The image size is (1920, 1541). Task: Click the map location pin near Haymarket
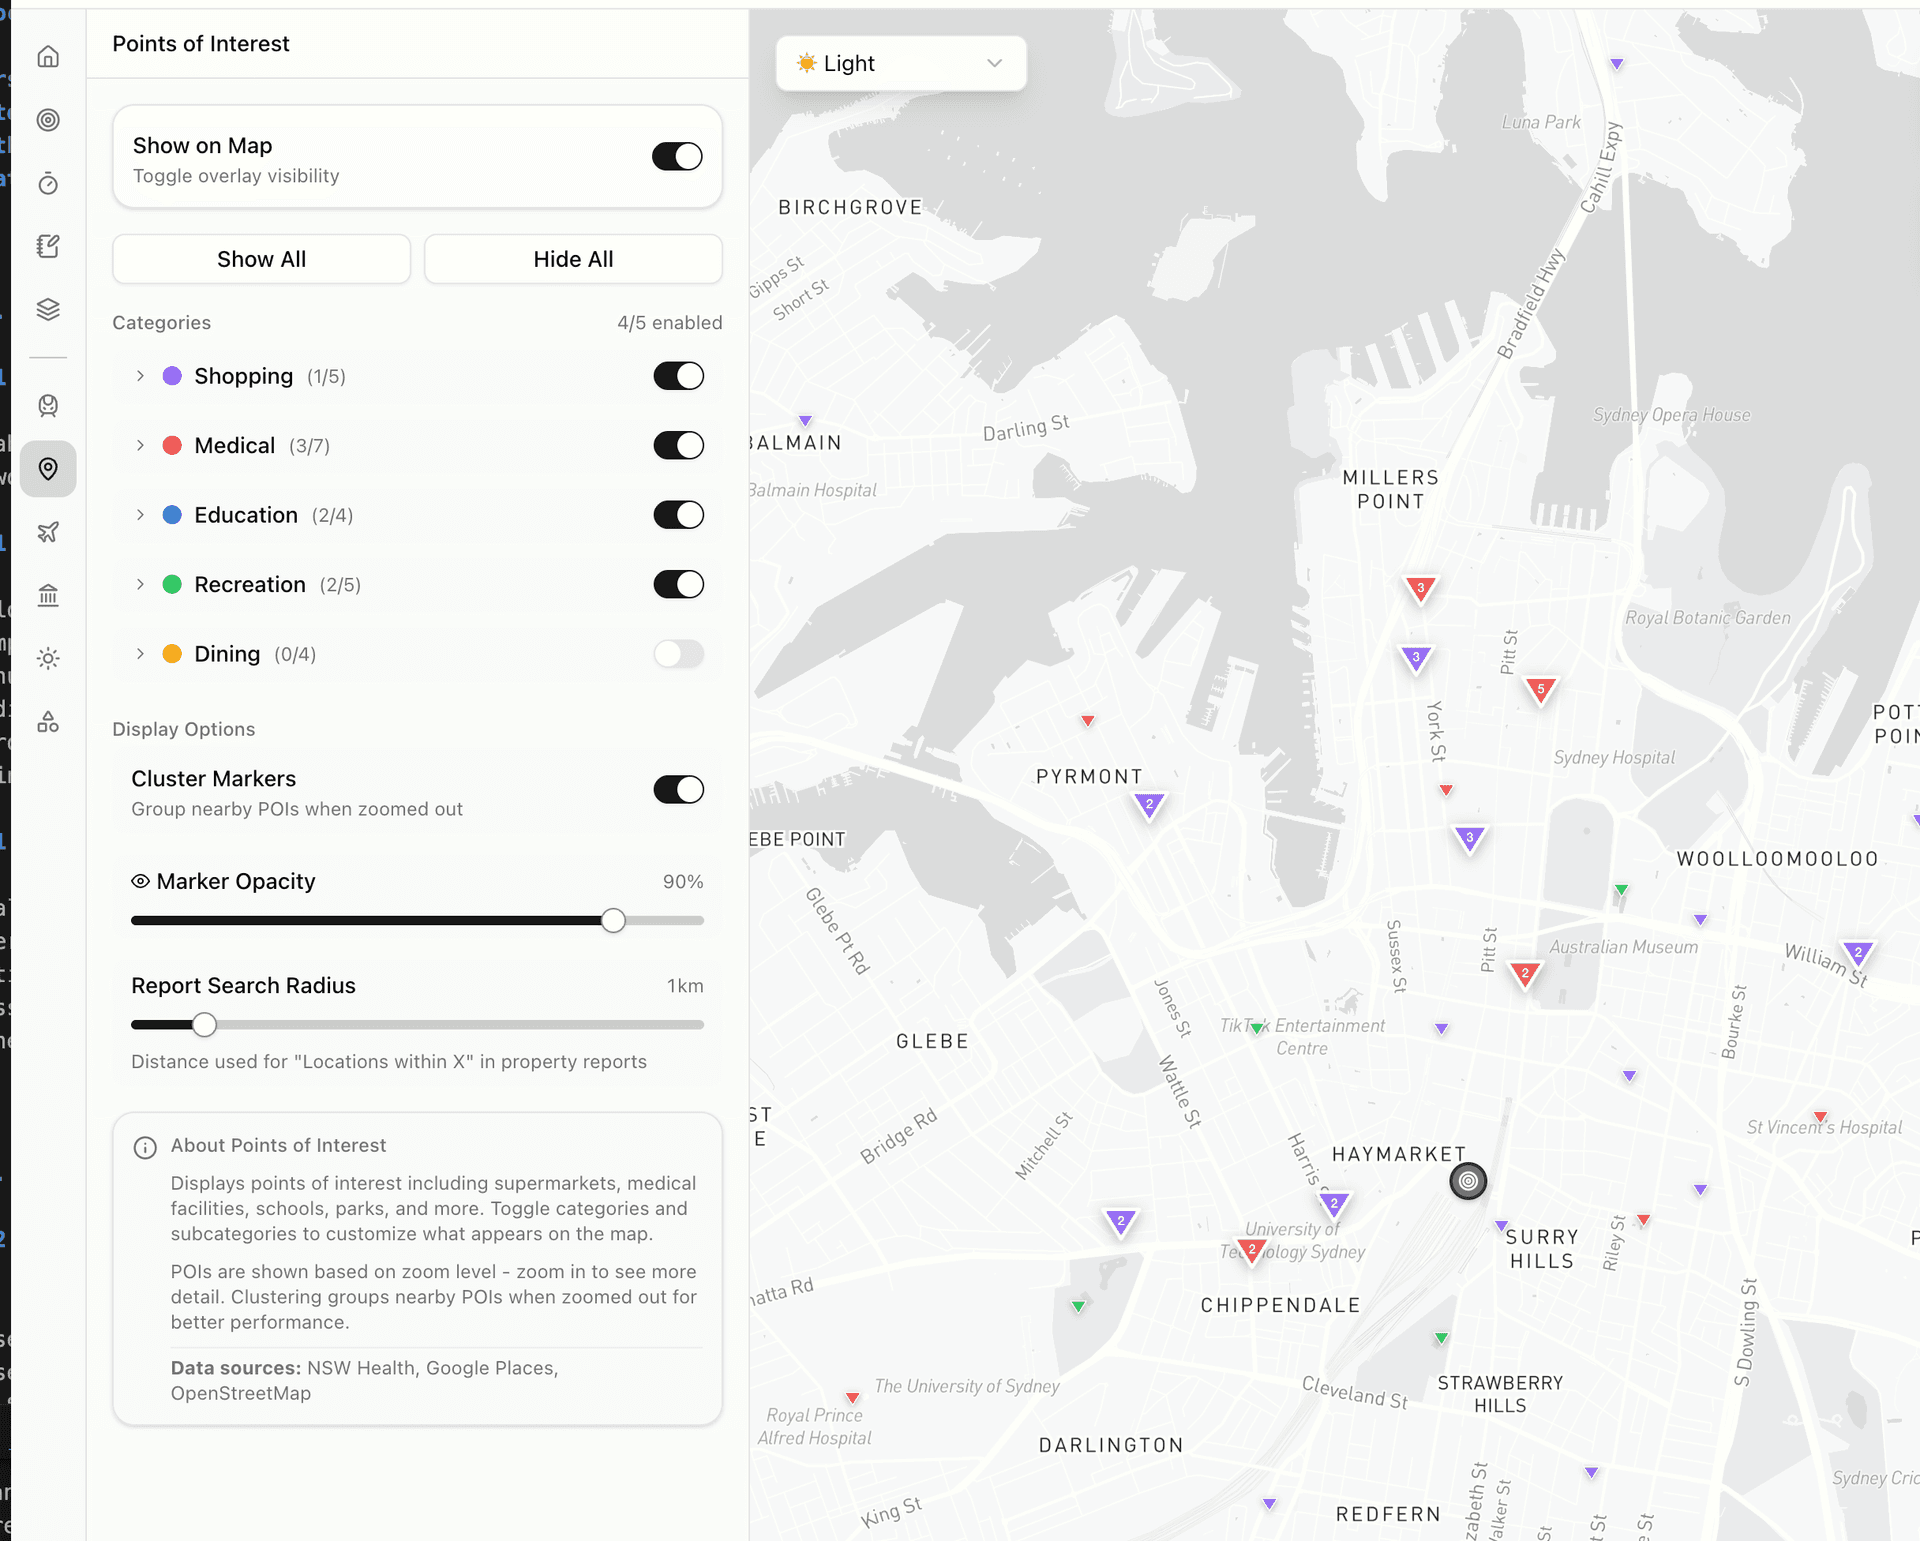pos(1467,1181)
